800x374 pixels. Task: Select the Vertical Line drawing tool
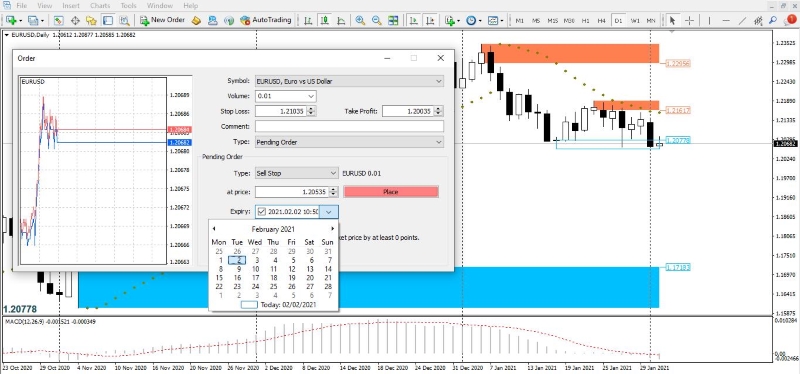coord(710,20)
